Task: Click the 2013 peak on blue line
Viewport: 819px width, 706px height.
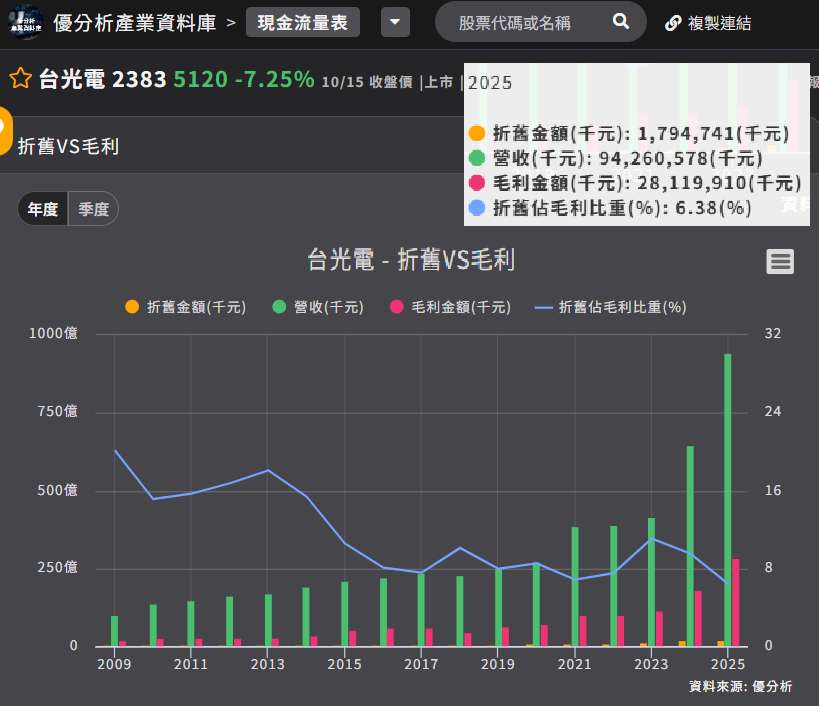Action: pos(268,470)
